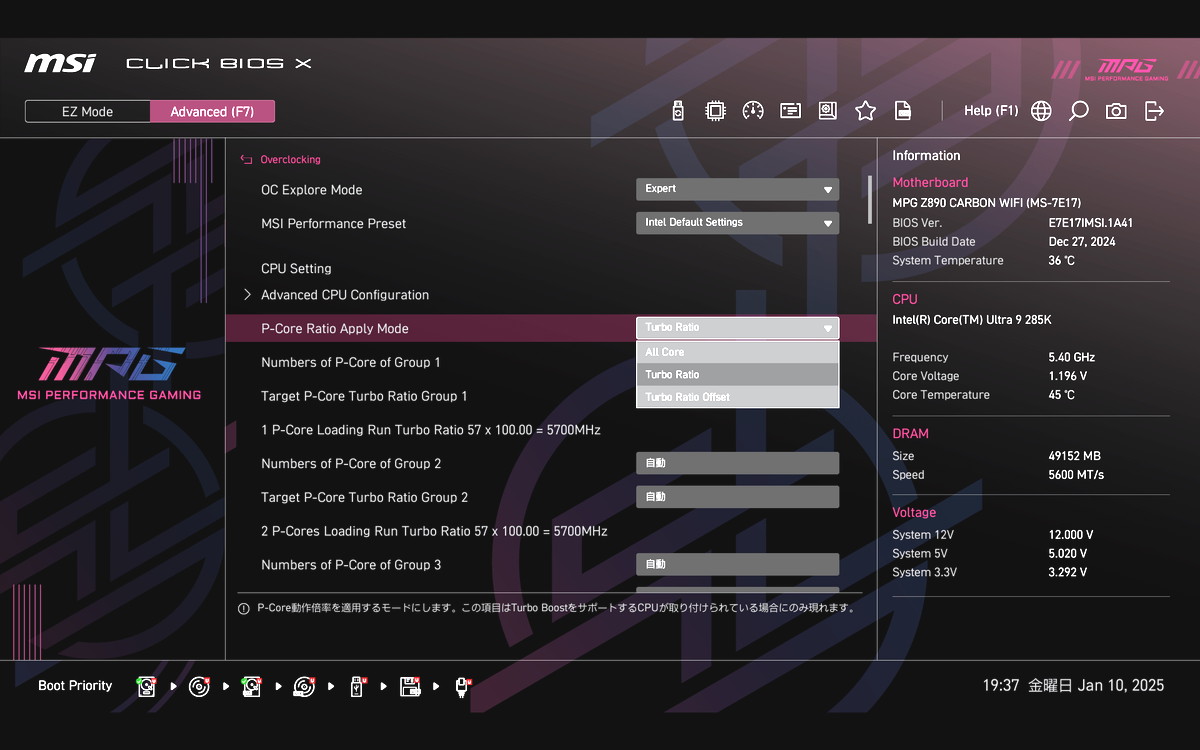Open the M-Flash USB update icon
This screenshot has width=1200, height=750.
pos(678,111)
